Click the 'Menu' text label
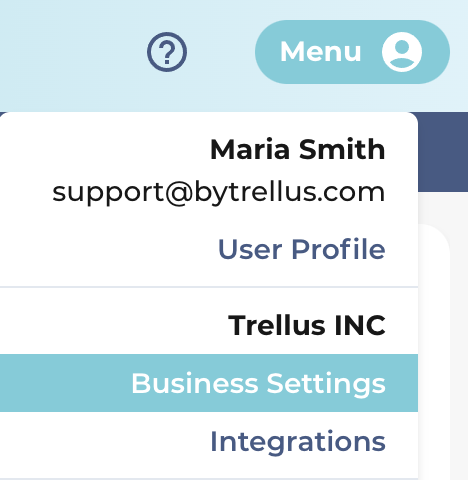Viewport: 468px width, 480px height. point(321,52)
